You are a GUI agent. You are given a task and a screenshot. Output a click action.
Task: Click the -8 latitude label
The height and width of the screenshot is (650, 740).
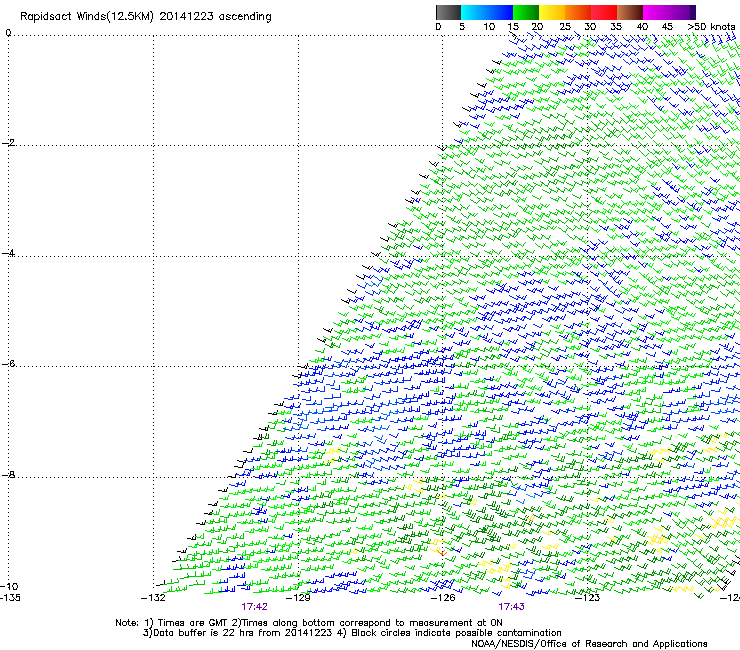pos(8,474)
